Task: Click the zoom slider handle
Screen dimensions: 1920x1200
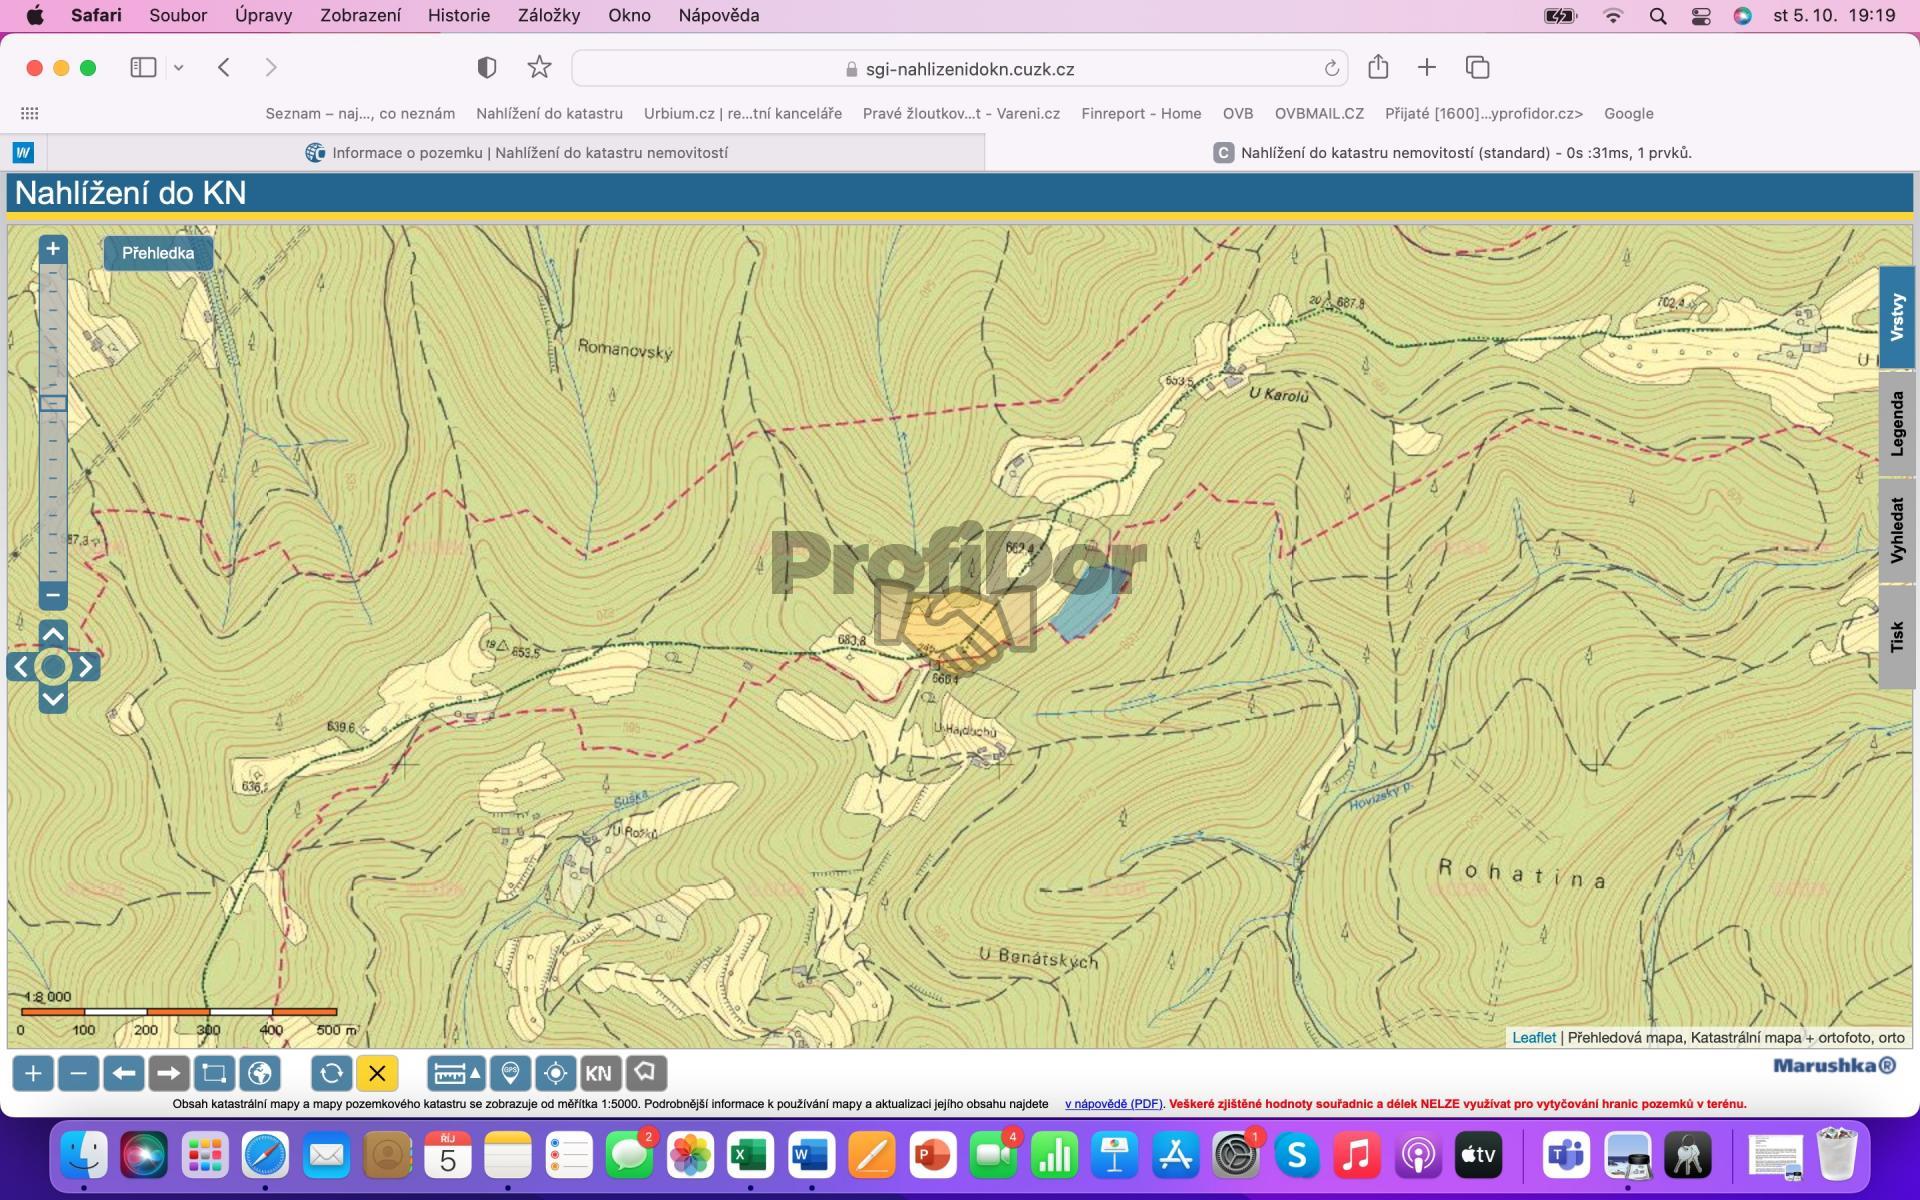Action: 53,403
